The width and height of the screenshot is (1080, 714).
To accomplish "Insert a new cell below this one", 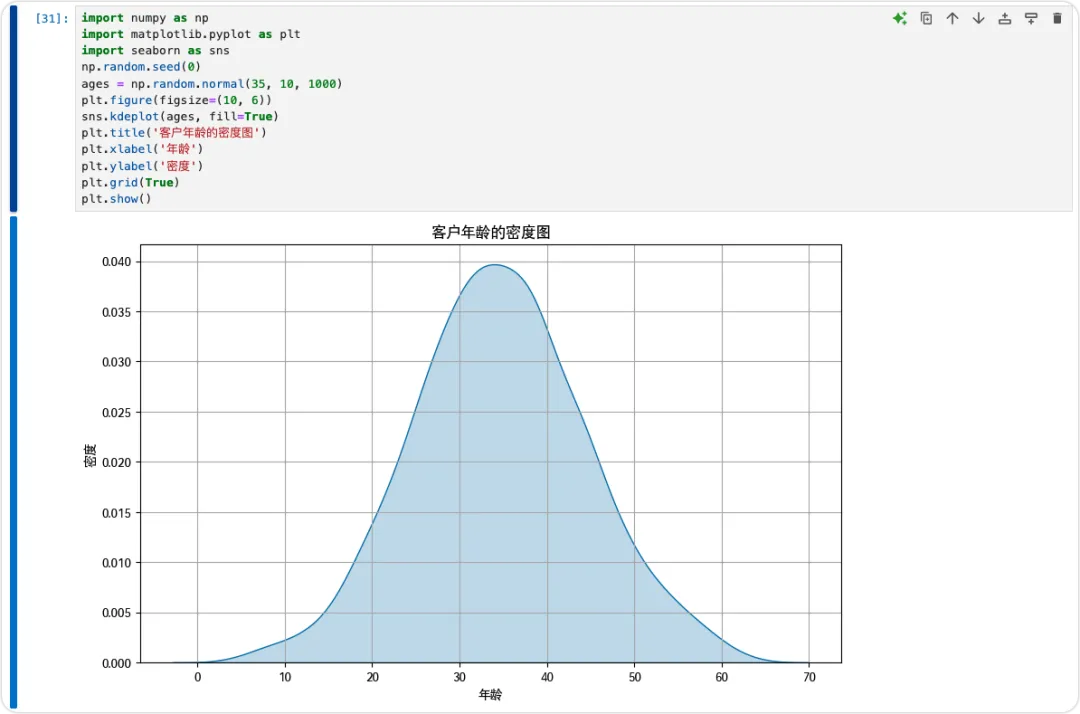I will click(1031, 19).
